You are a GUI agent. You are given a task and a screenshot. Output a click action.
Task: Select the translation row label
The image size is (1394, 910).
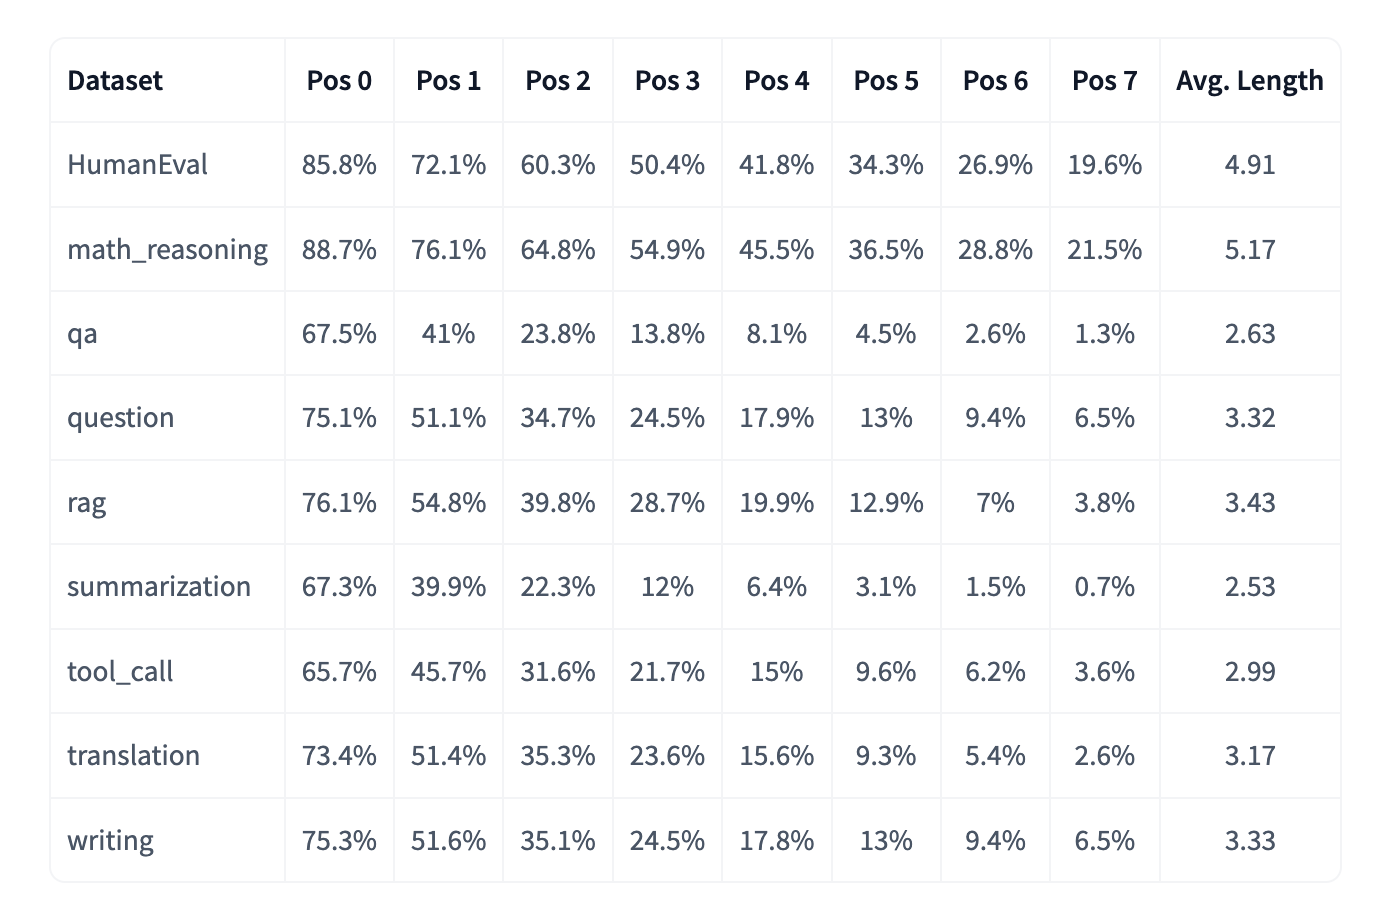click(133, 756)
